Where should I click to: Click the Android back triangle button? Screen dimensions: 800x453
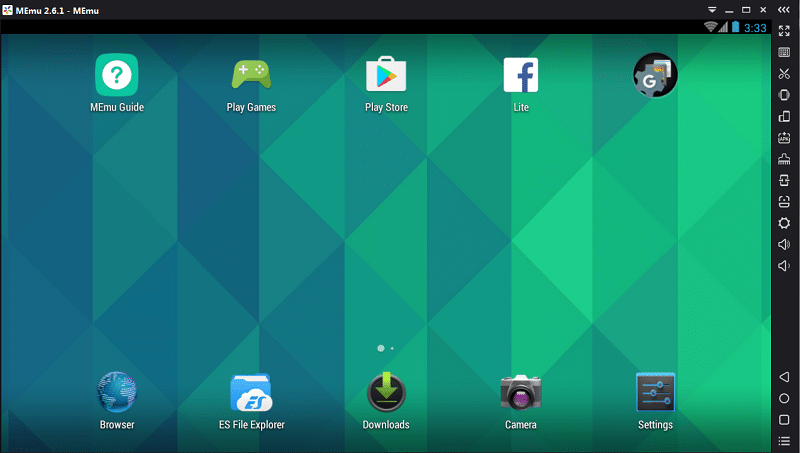pyautogui.click(x=784, y=377)
